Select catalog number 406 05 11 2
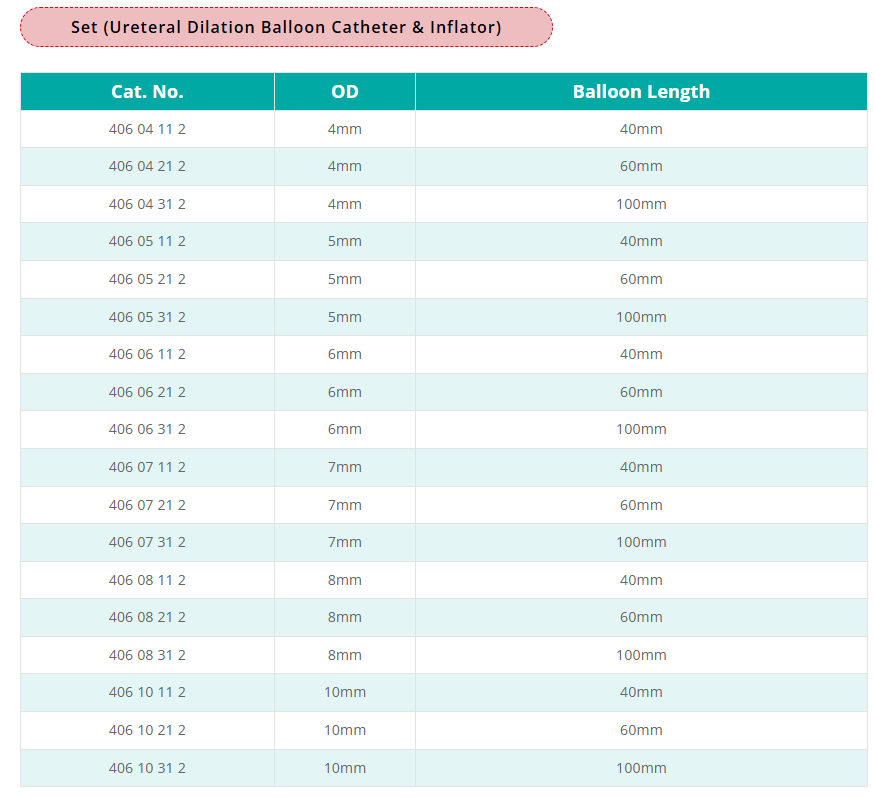This screenshot has width=874, height=798. point(147,241)
